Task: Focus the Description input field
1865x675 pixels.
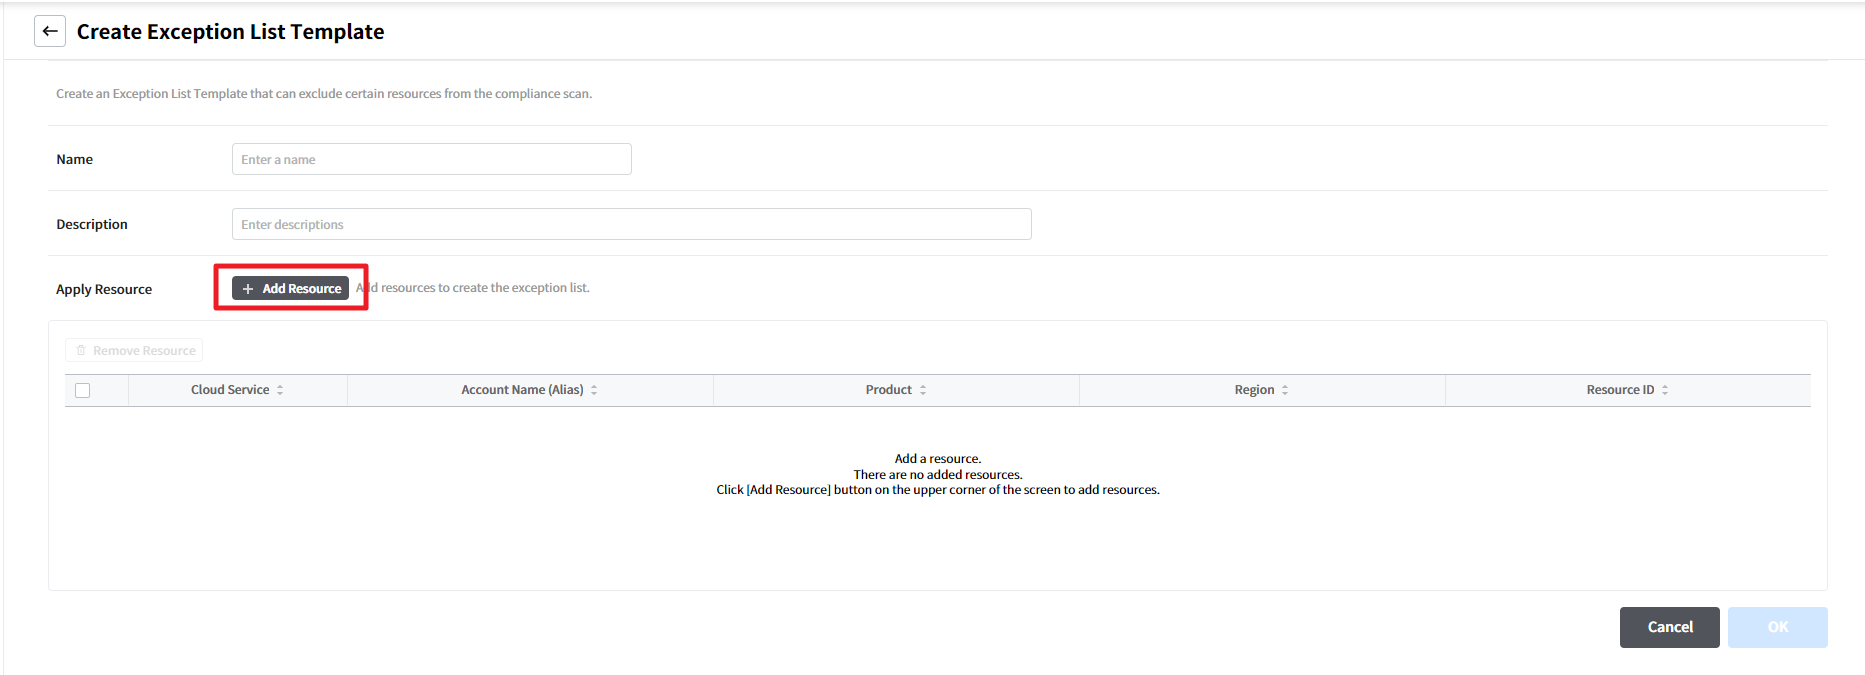Action: tap(631, 224)
